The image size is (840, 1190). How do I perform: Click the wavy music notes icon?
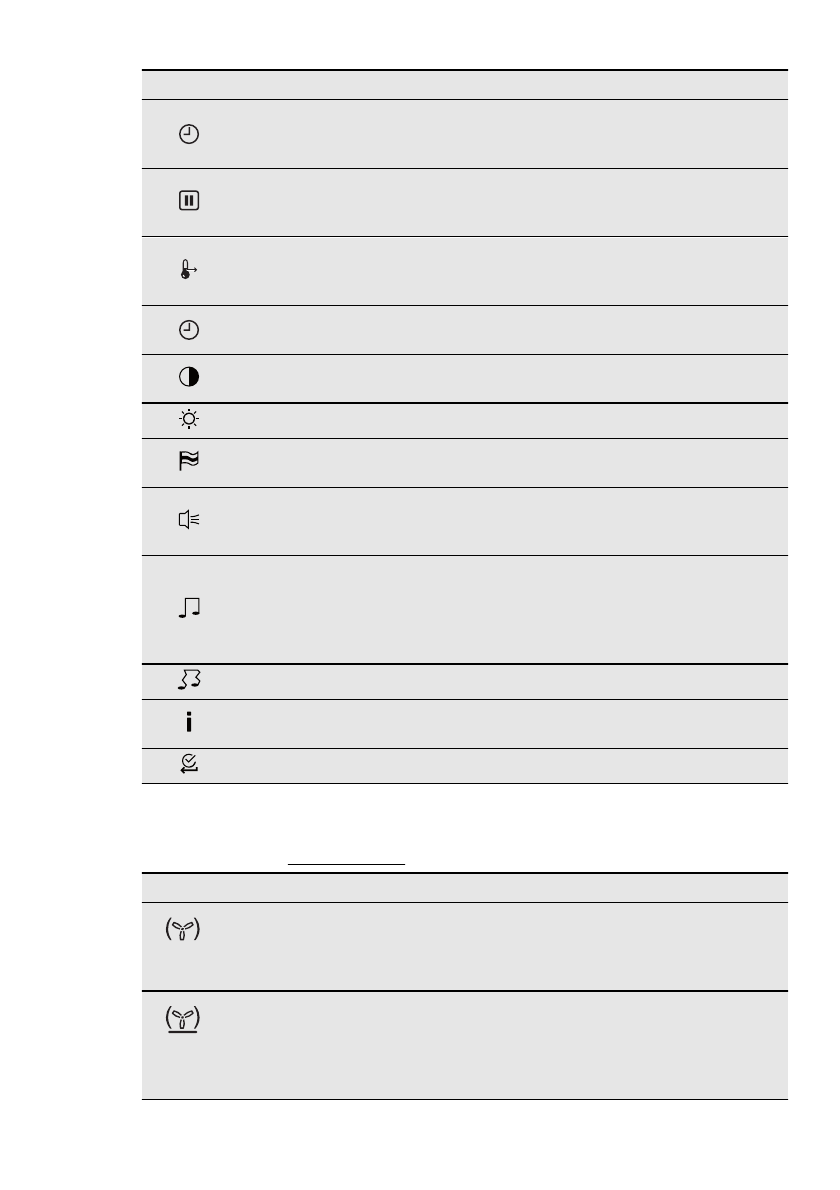(189, 681)
